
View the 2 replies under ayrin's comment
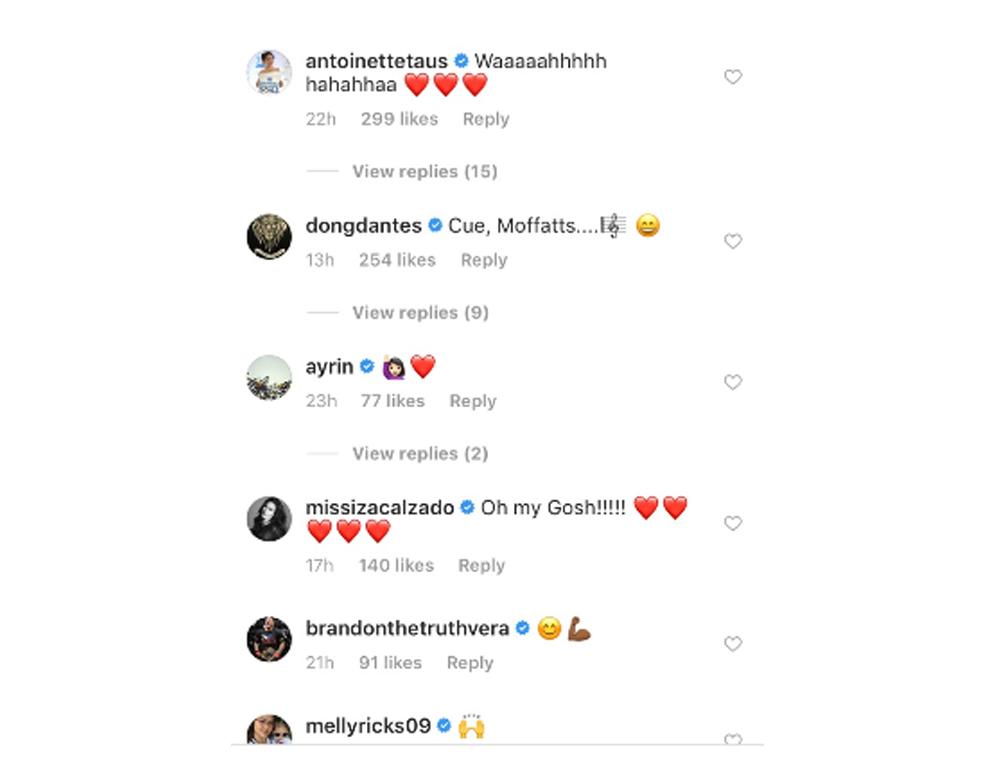pos(420,454)
